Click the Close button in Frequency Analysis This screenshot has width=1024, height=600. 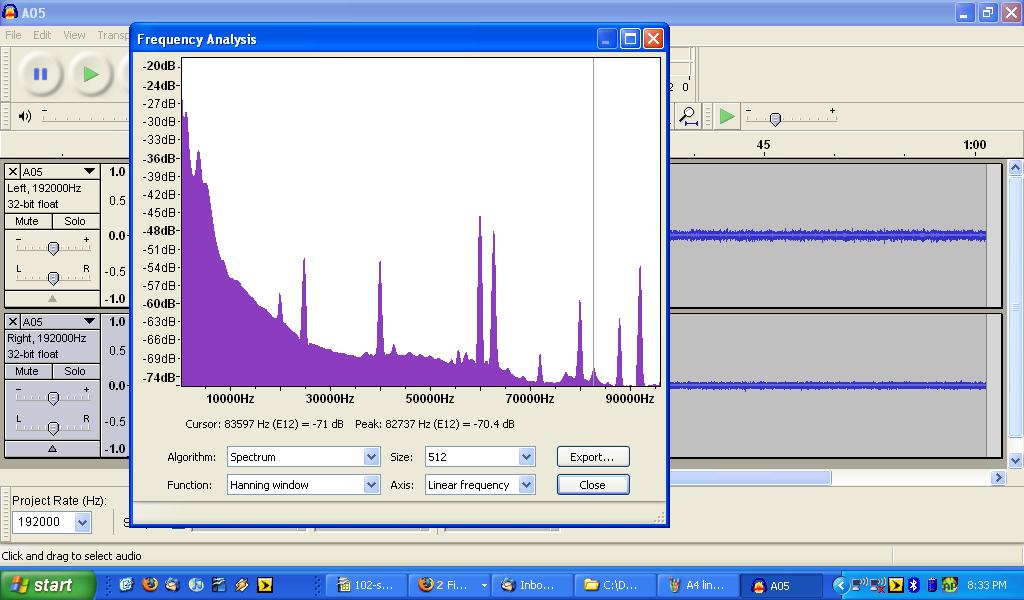[592, 485]
